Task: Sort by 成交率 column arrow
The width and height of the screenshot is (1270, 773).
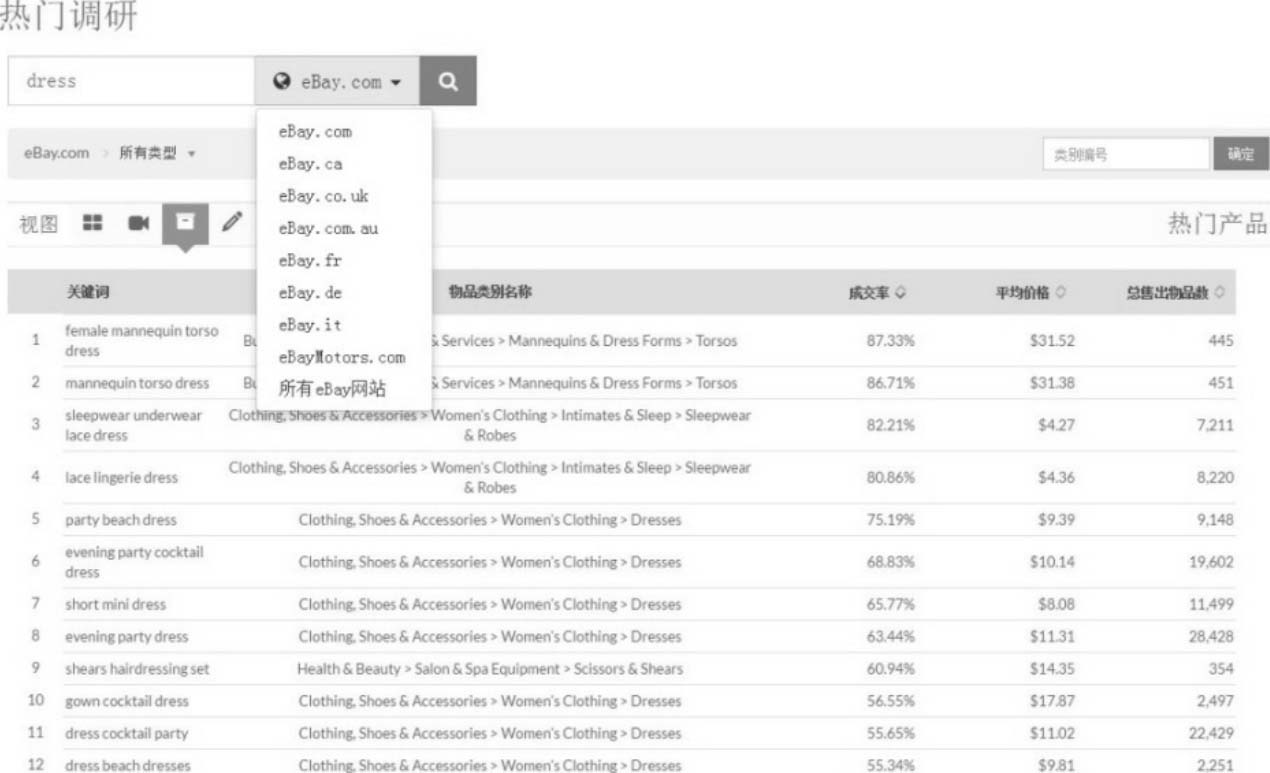Action: (901, 293)
